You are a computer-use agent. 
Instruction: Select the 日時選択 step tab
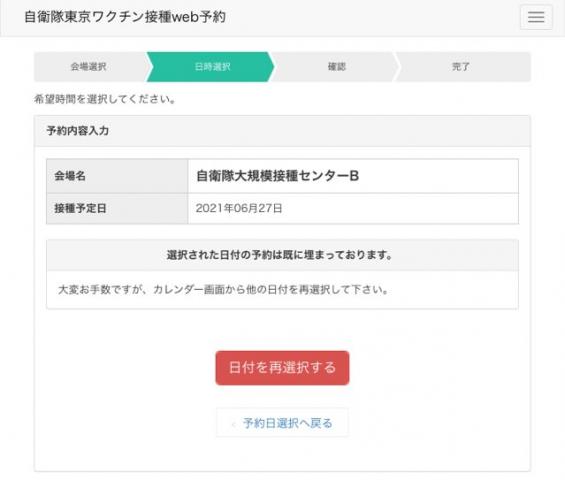tap(212, 67)
